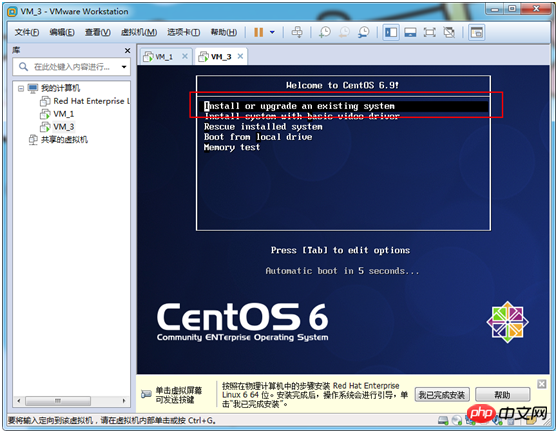The width and height of the screenshot is (558, 433).
Task: Toggle the library sidebar view icon
Action: point(391,32)
